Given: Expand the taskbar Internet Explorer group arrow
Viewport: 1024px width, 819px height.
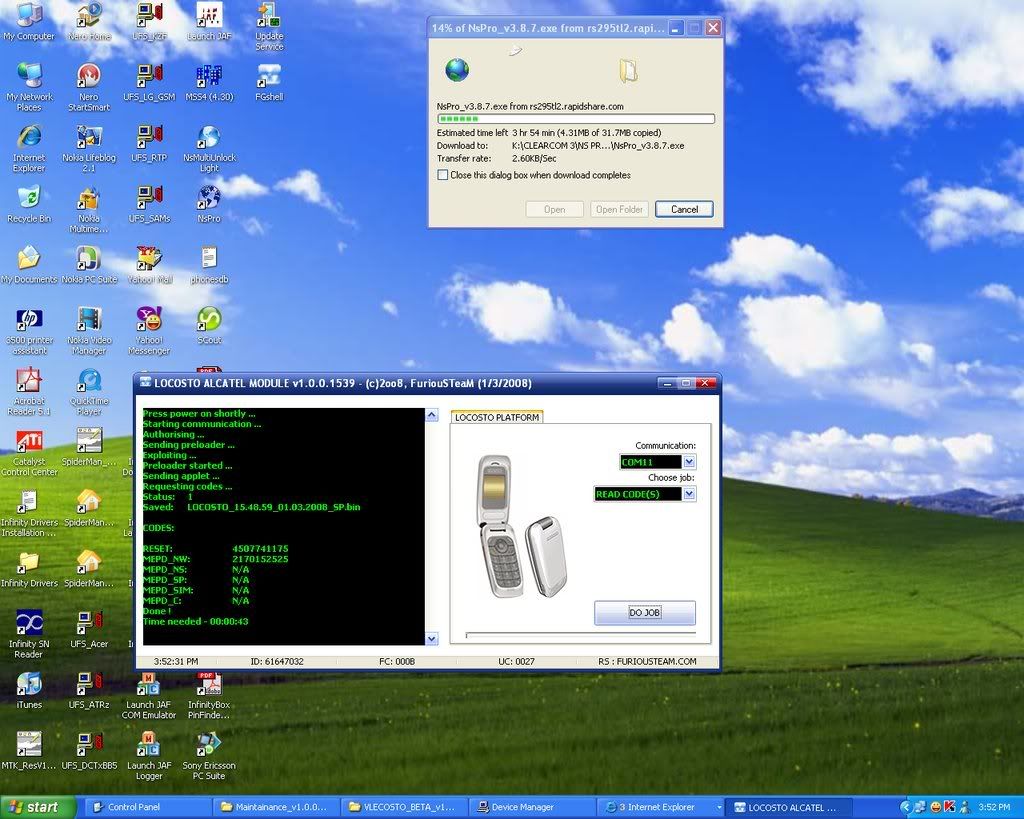Looking at the screenshot, I should 719,807.
